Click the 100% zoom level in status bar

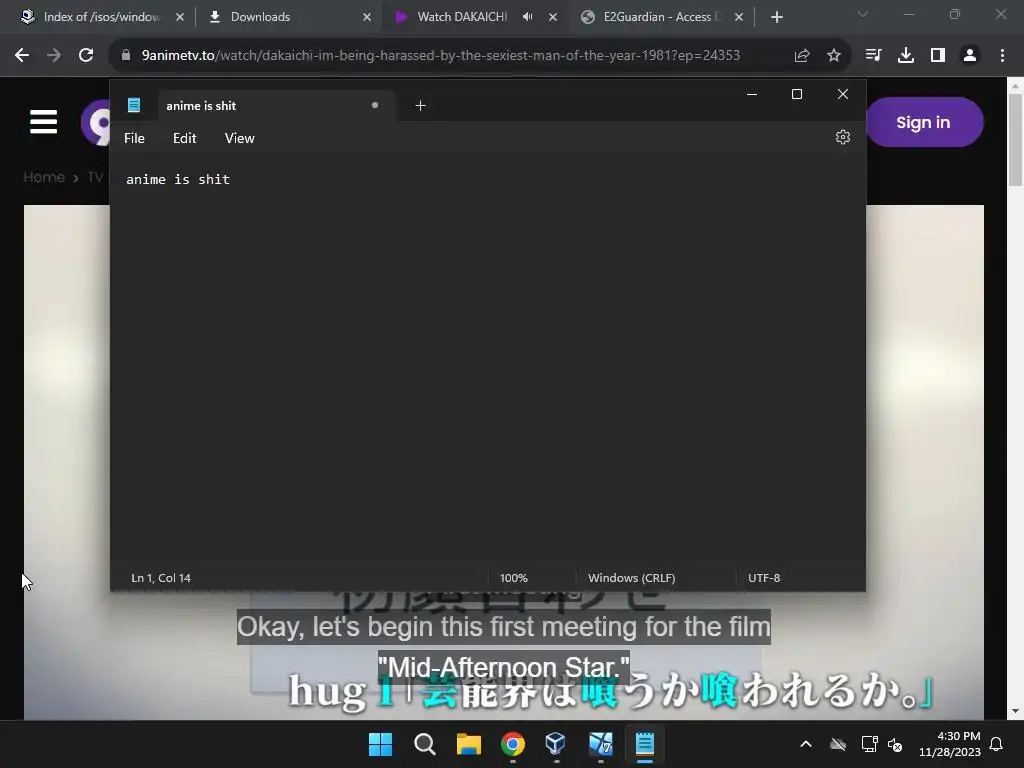(x=513, y=578)
